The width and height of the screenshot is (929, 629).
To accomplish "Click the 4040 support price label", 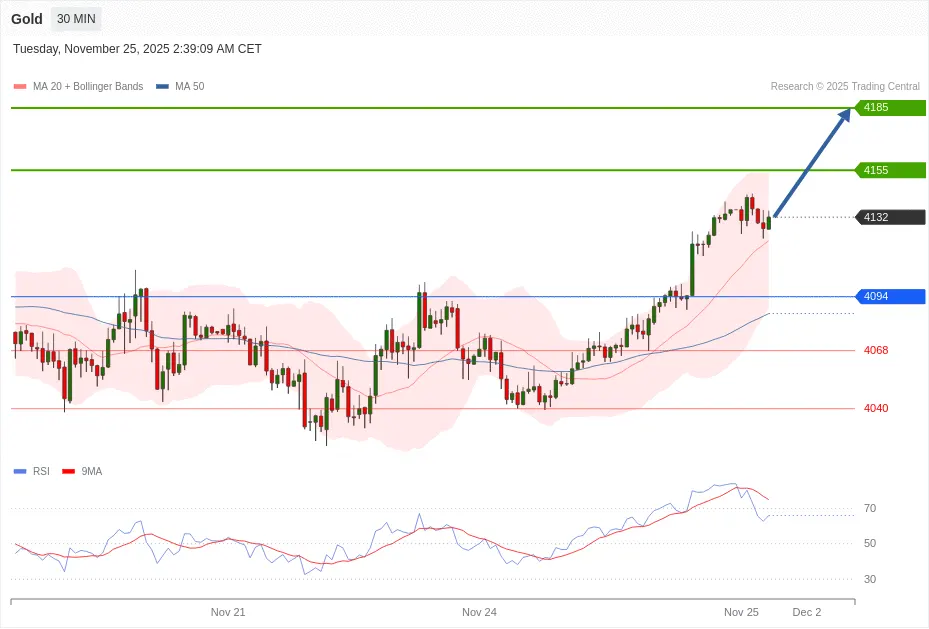I will (876, 409).
